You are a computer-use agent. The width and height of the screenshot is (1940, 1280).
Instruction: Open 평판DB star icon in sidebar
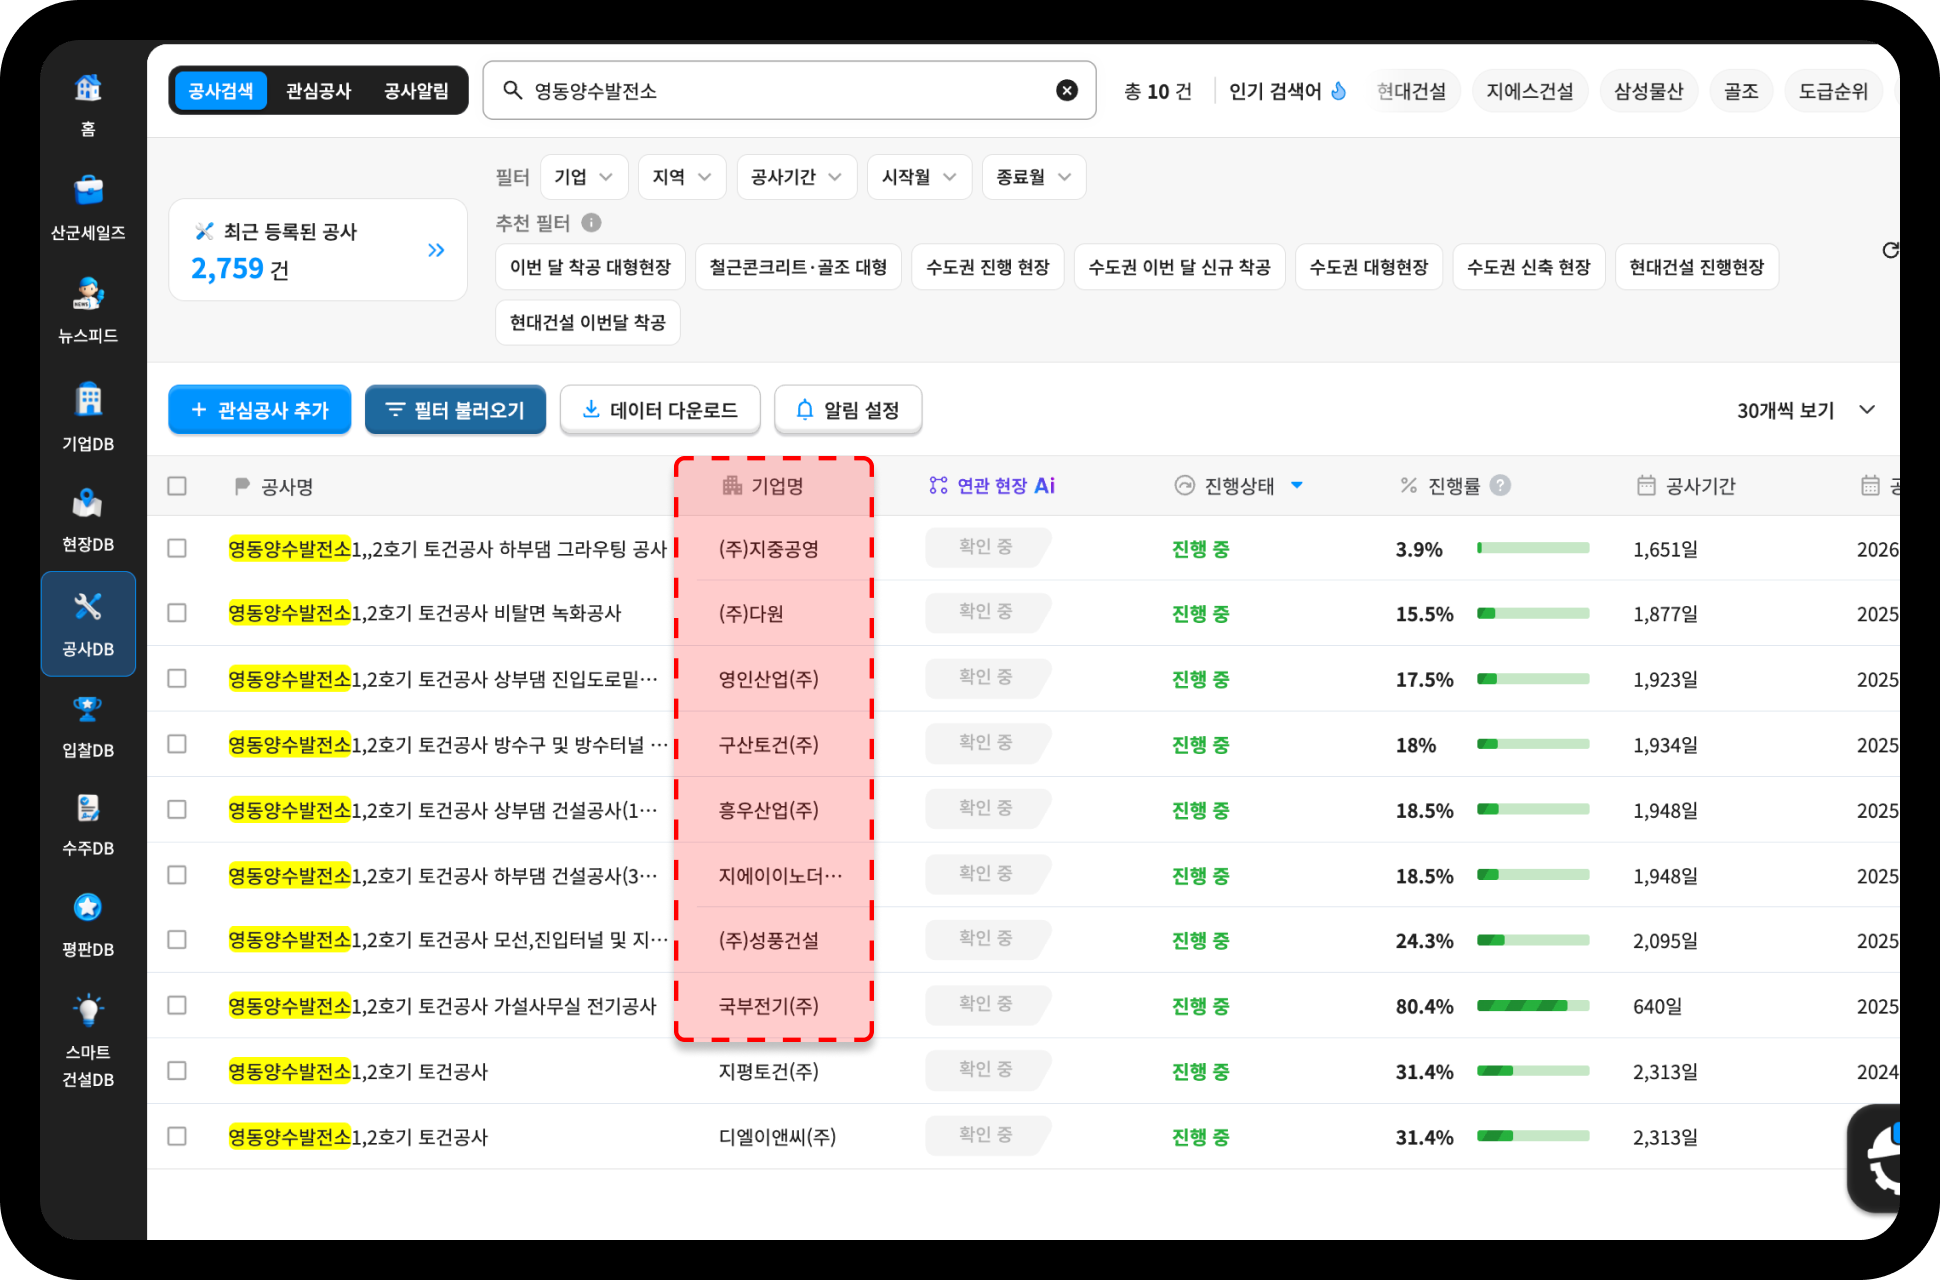(88, 907)
